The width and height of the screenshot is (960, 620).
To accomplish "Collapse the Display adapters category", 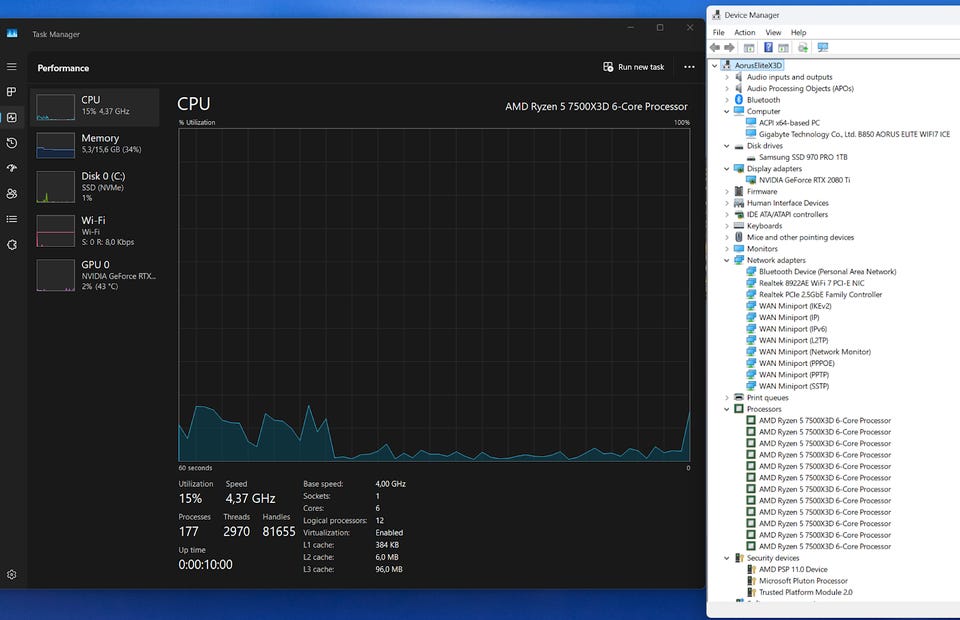I will coord(727,169).
